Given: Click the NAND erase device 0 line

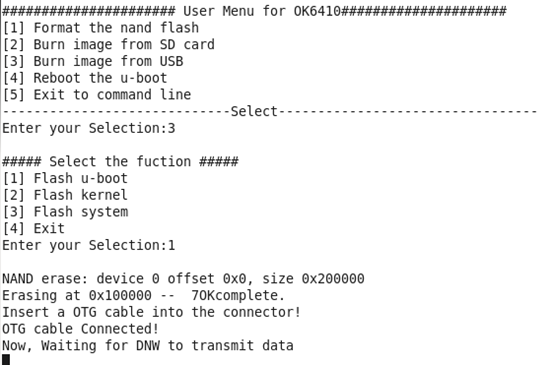Looking at the screenshot, I should (183, 279).
